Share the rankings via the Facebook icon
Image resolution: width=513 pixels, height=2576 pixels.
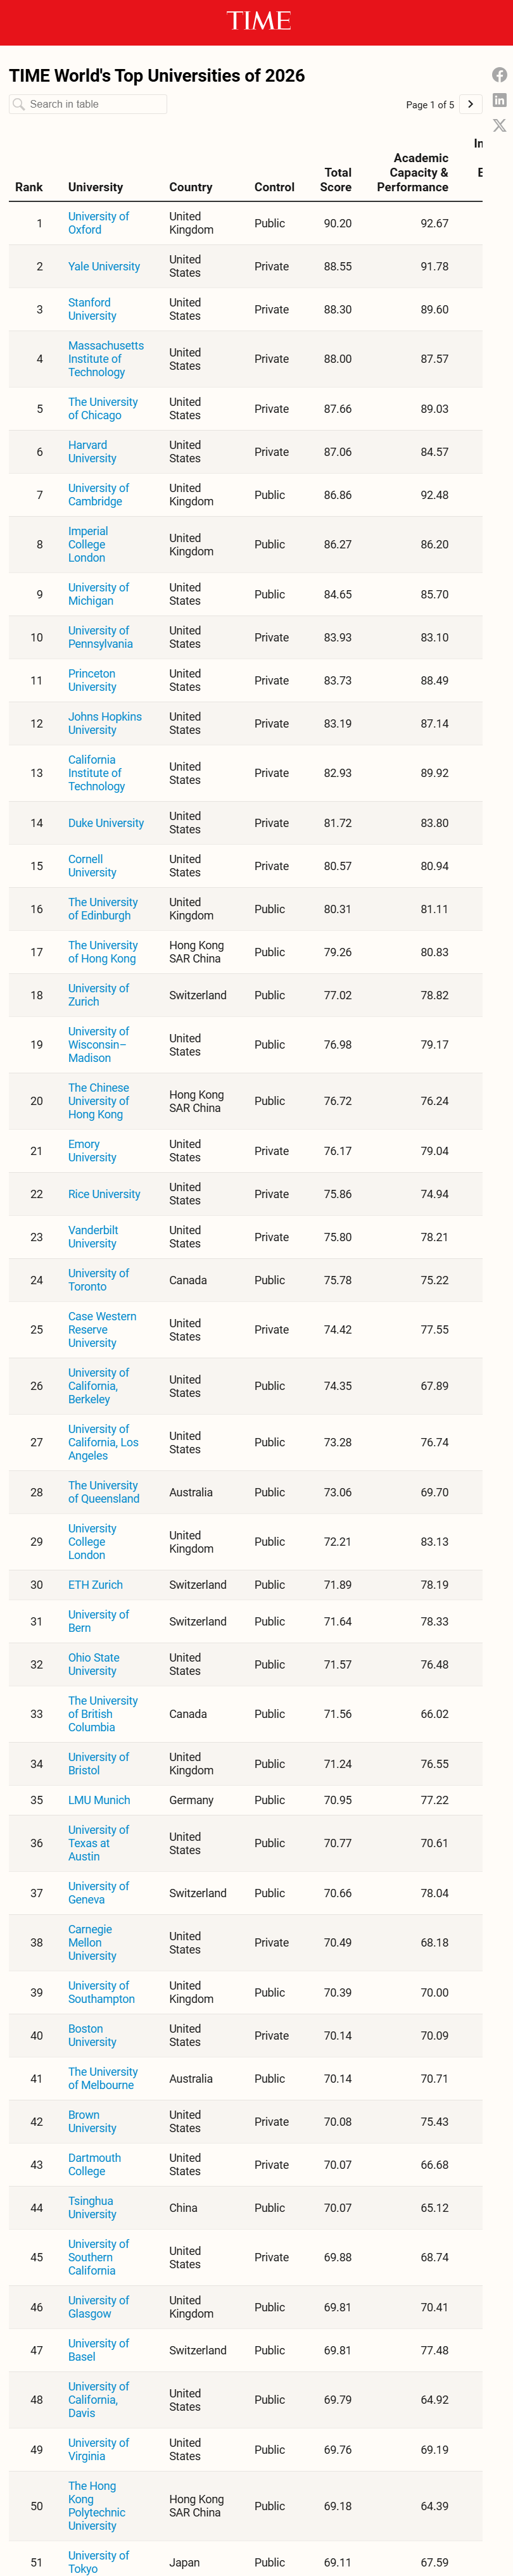[499, 74]
